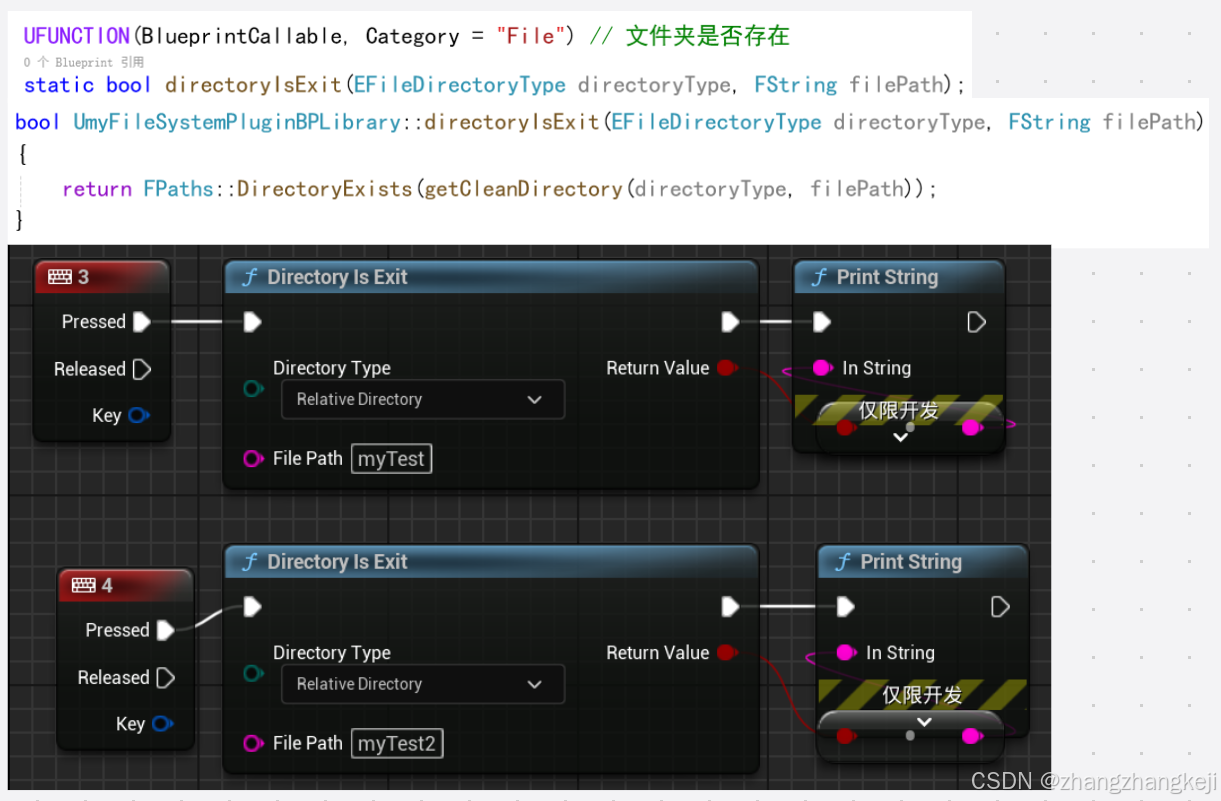This screenshot has width=1221, height=801.
Task: Click the myTest File Path input field
Action: point(391,459)
